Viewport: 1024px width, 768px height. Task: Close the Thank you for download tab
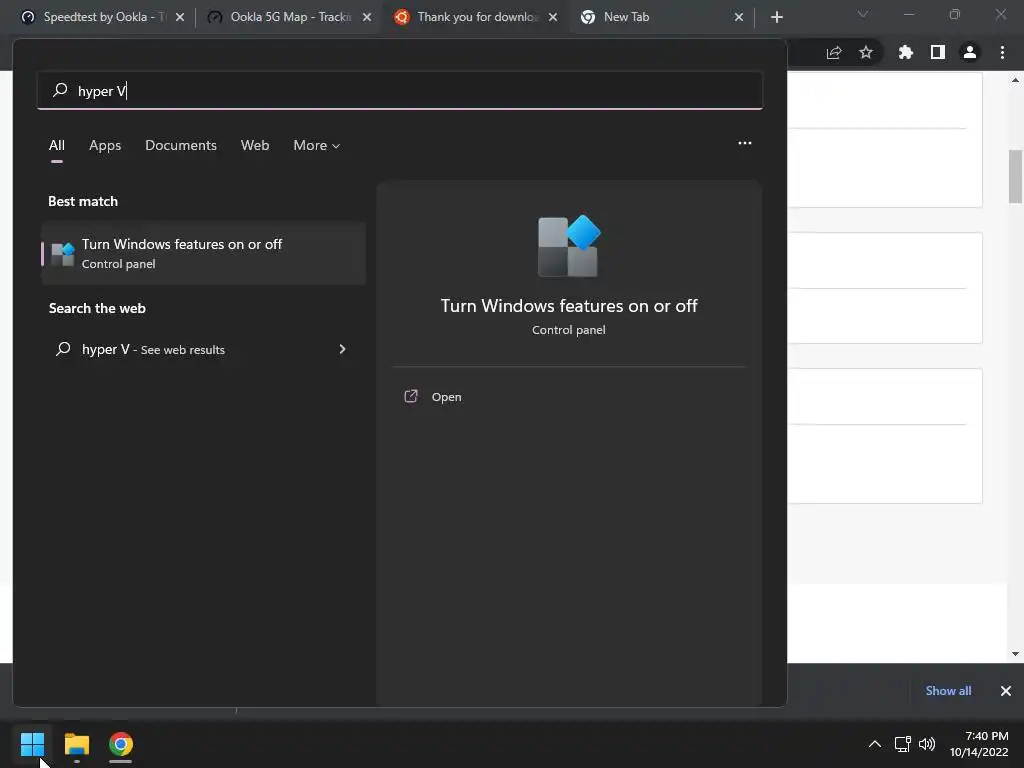coord(552,17)
